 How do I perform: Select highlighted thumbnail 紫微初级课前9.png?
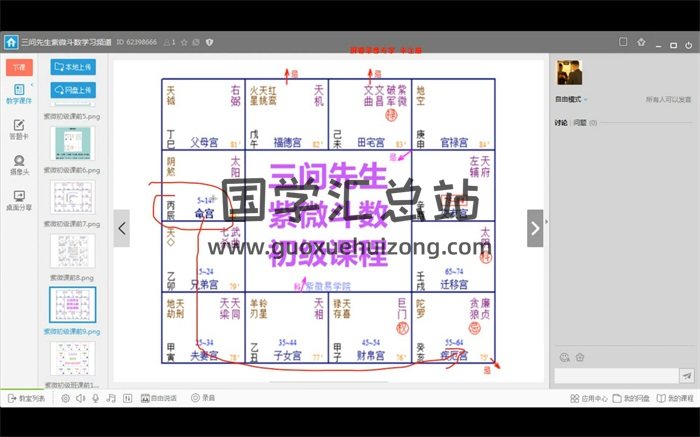tap(72, 305)
